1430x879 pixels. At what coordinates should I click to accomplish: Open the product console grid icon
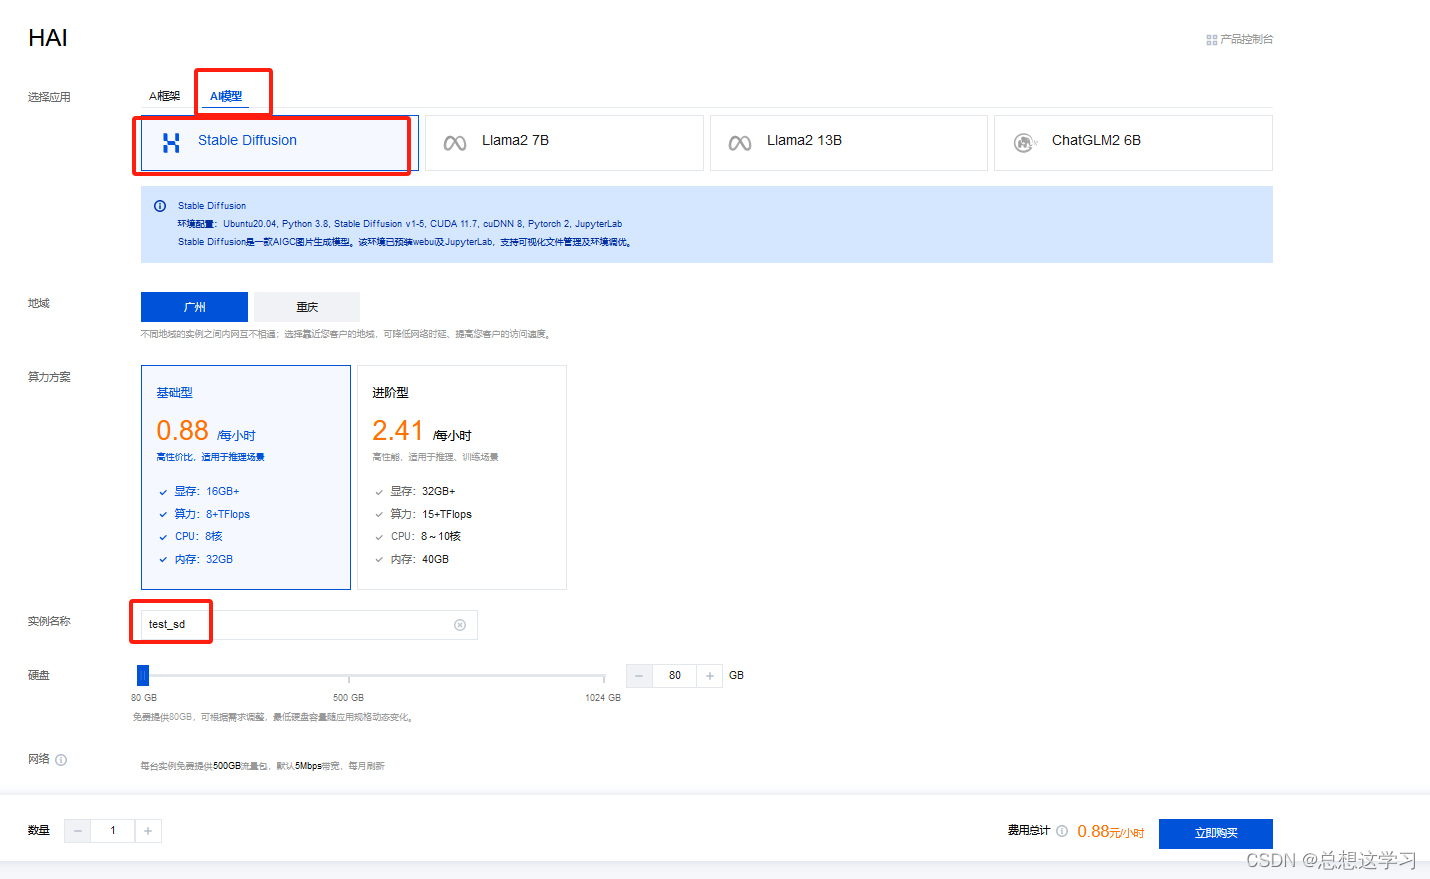tap(1211, 40)
